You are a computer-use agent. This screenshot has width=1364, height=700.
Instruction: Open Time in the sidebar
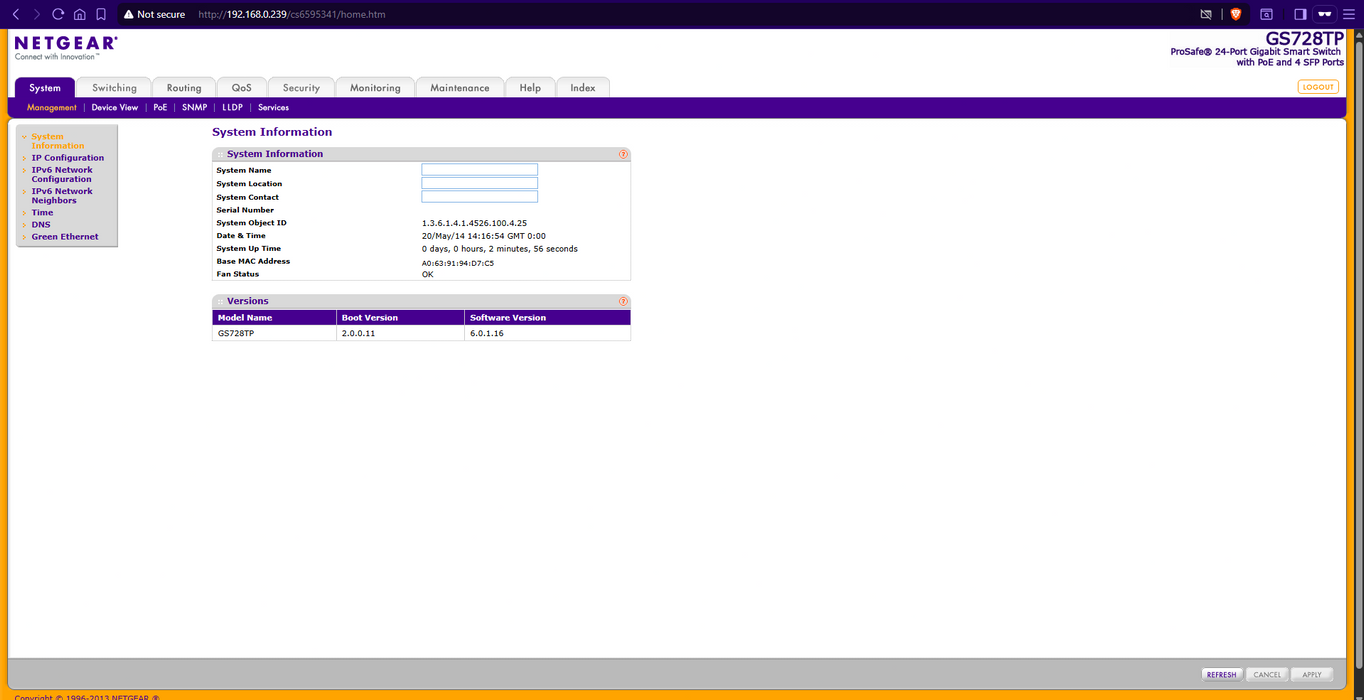click(x=42, y=213)
